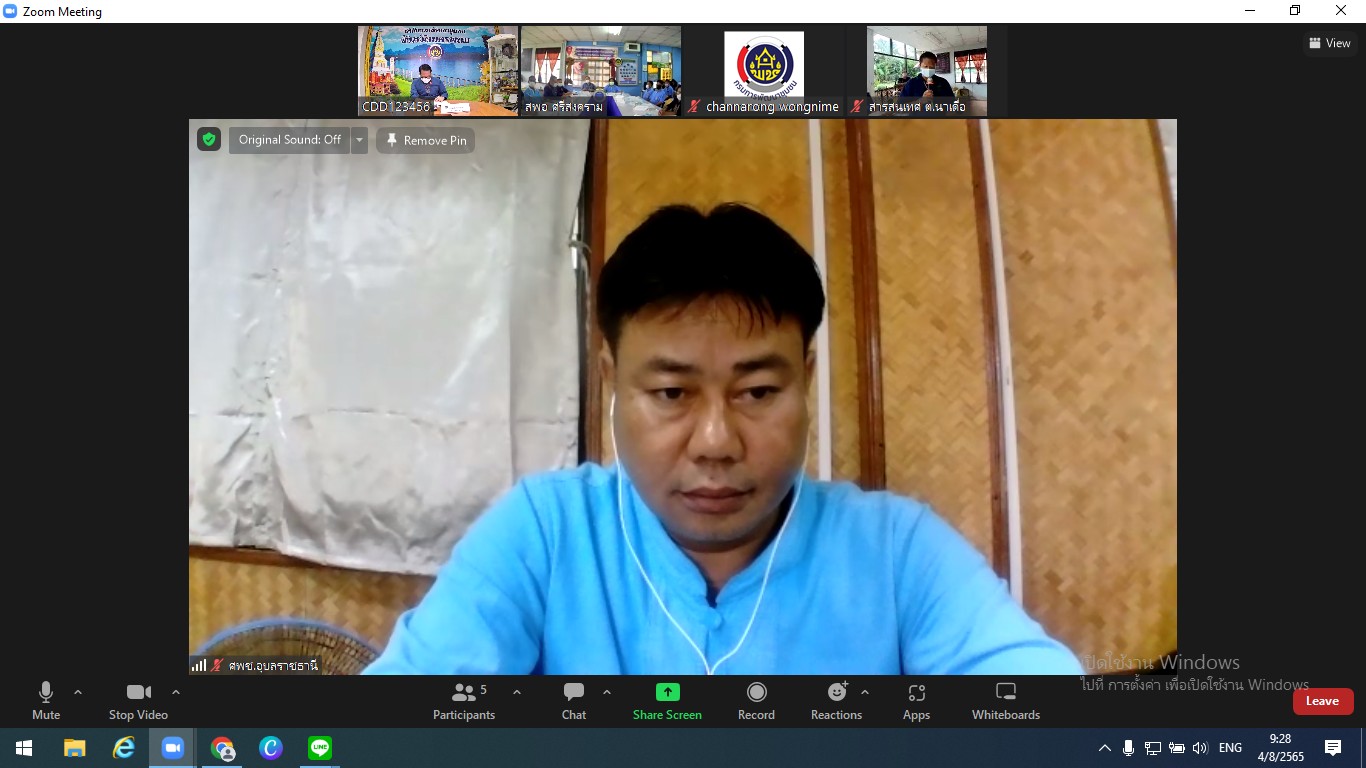Click the microphone icon in system tray
Image resolution: width=1366 pixels, height=768 pixels.
[1128, 748]
